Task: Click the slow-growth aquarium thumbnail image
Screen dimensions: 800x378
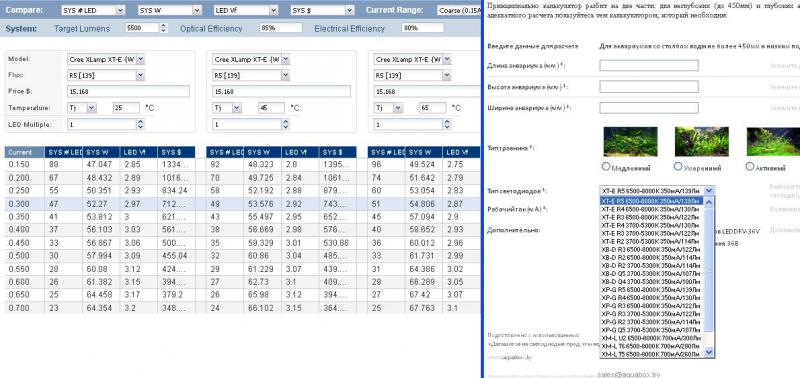Action: tap(630, 141)
